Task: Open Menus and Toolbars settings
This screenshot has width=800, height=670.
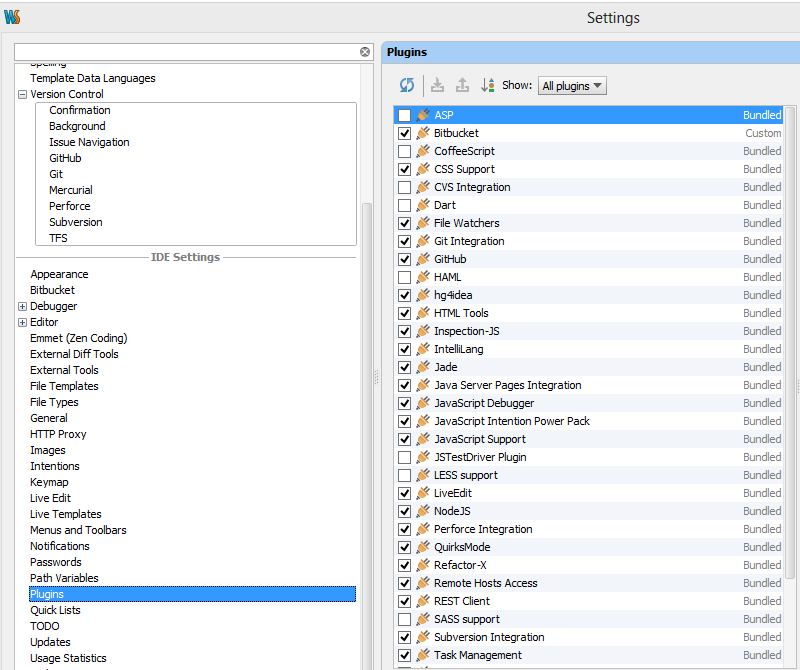Action: 78,530
